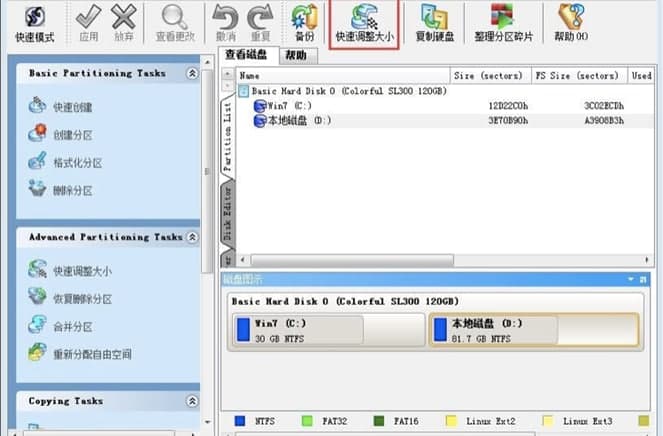Click the Basic Hard Disk 0 tree icon
663x436 pixels.
point(244,91)
